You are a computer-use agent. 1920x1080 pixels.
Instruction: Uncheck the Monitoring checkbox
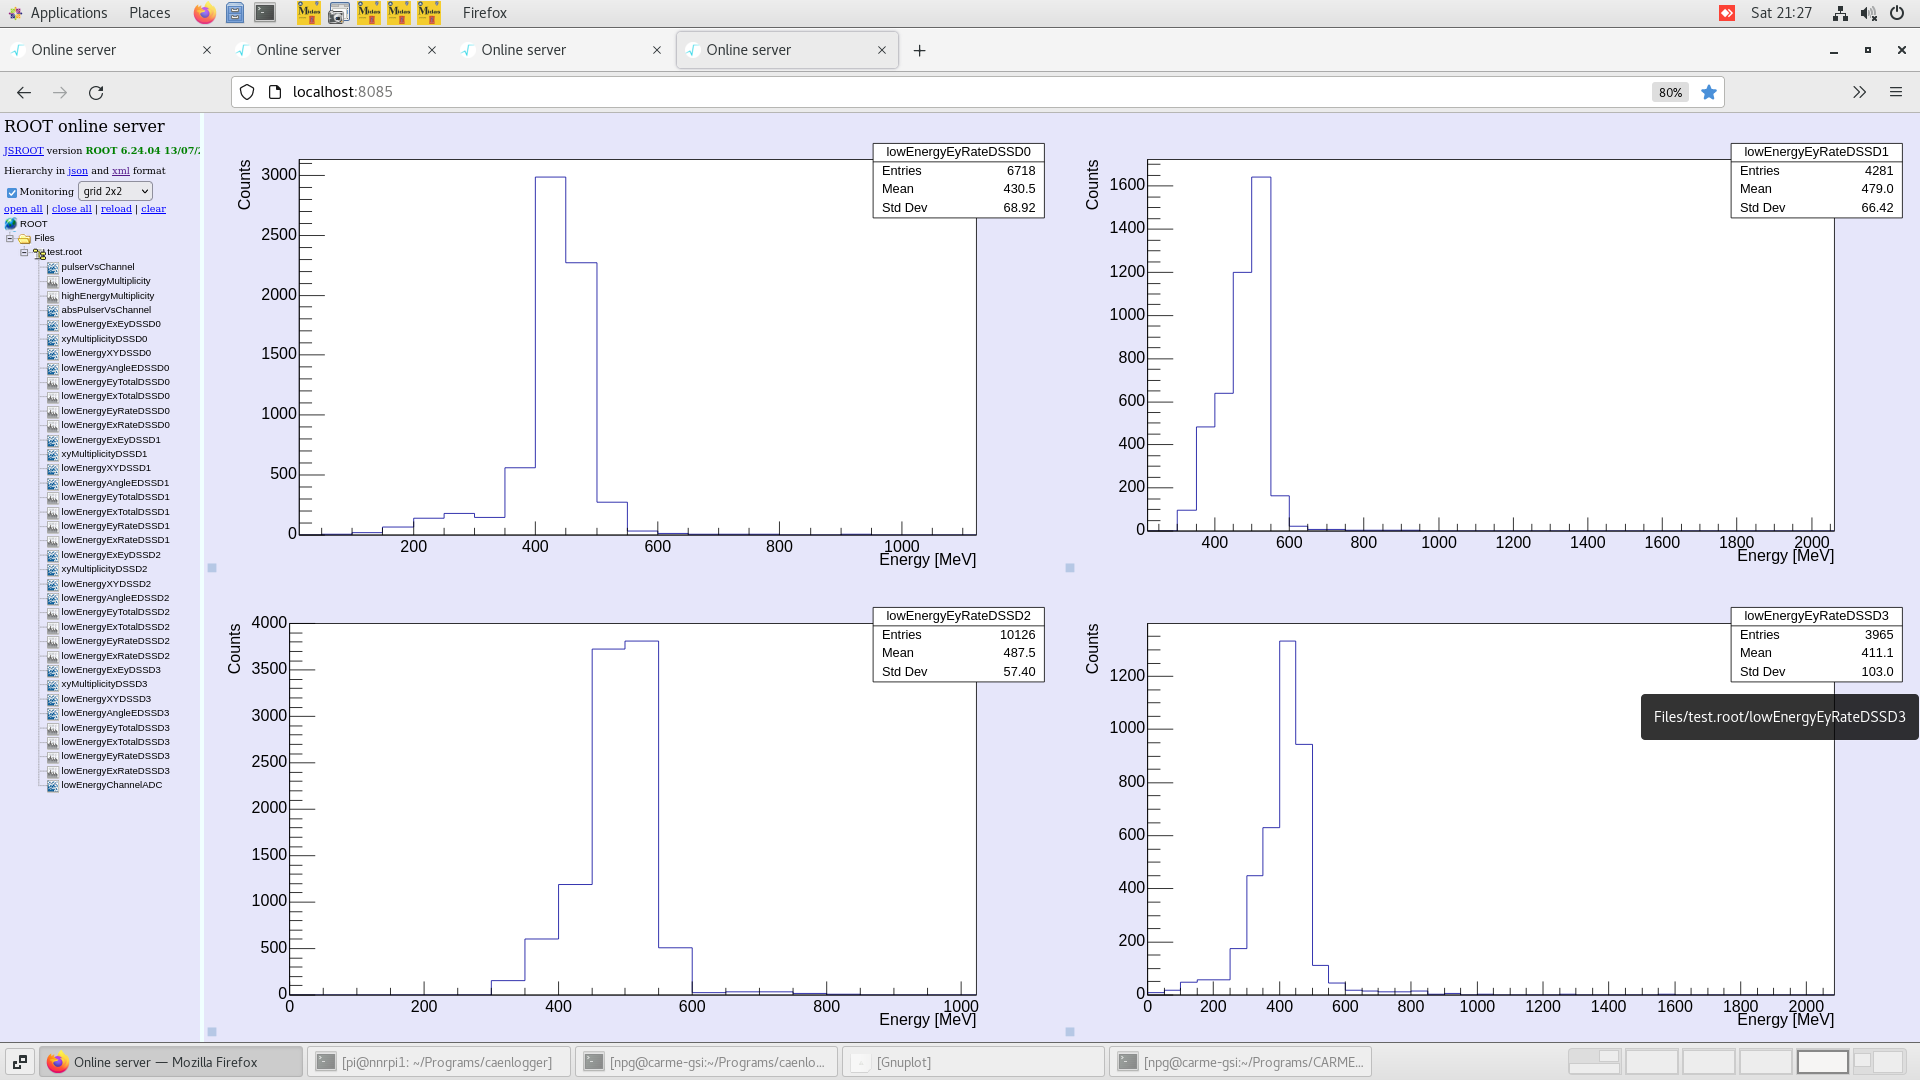click(x=12, y=193)
